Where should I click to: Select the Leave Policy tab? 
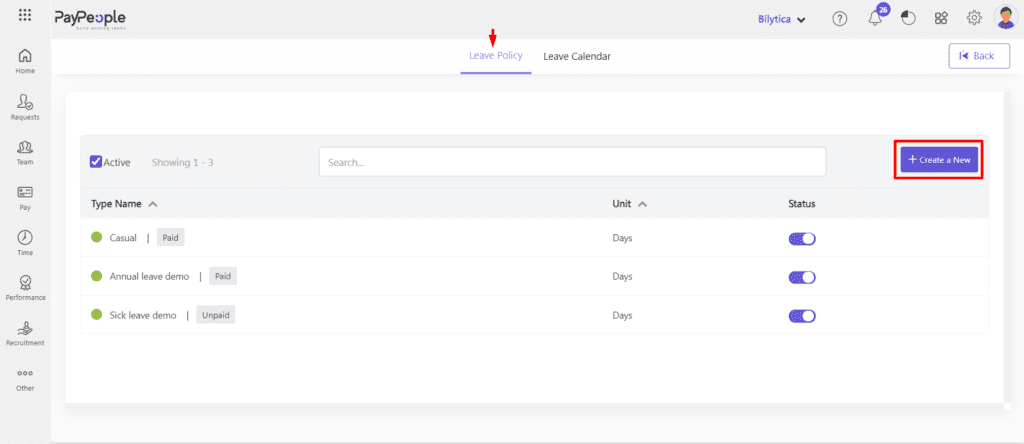(496, 56)
